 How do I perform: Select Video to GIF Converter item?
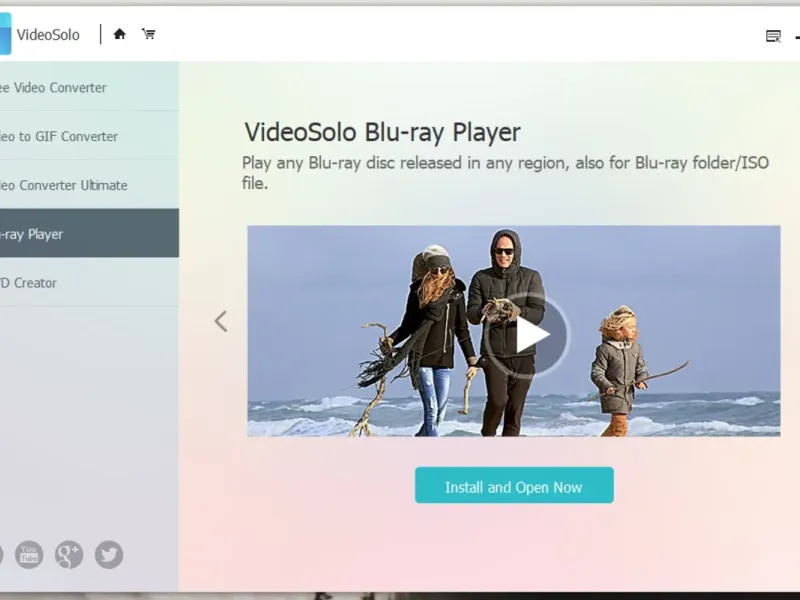tap(89, 136)
